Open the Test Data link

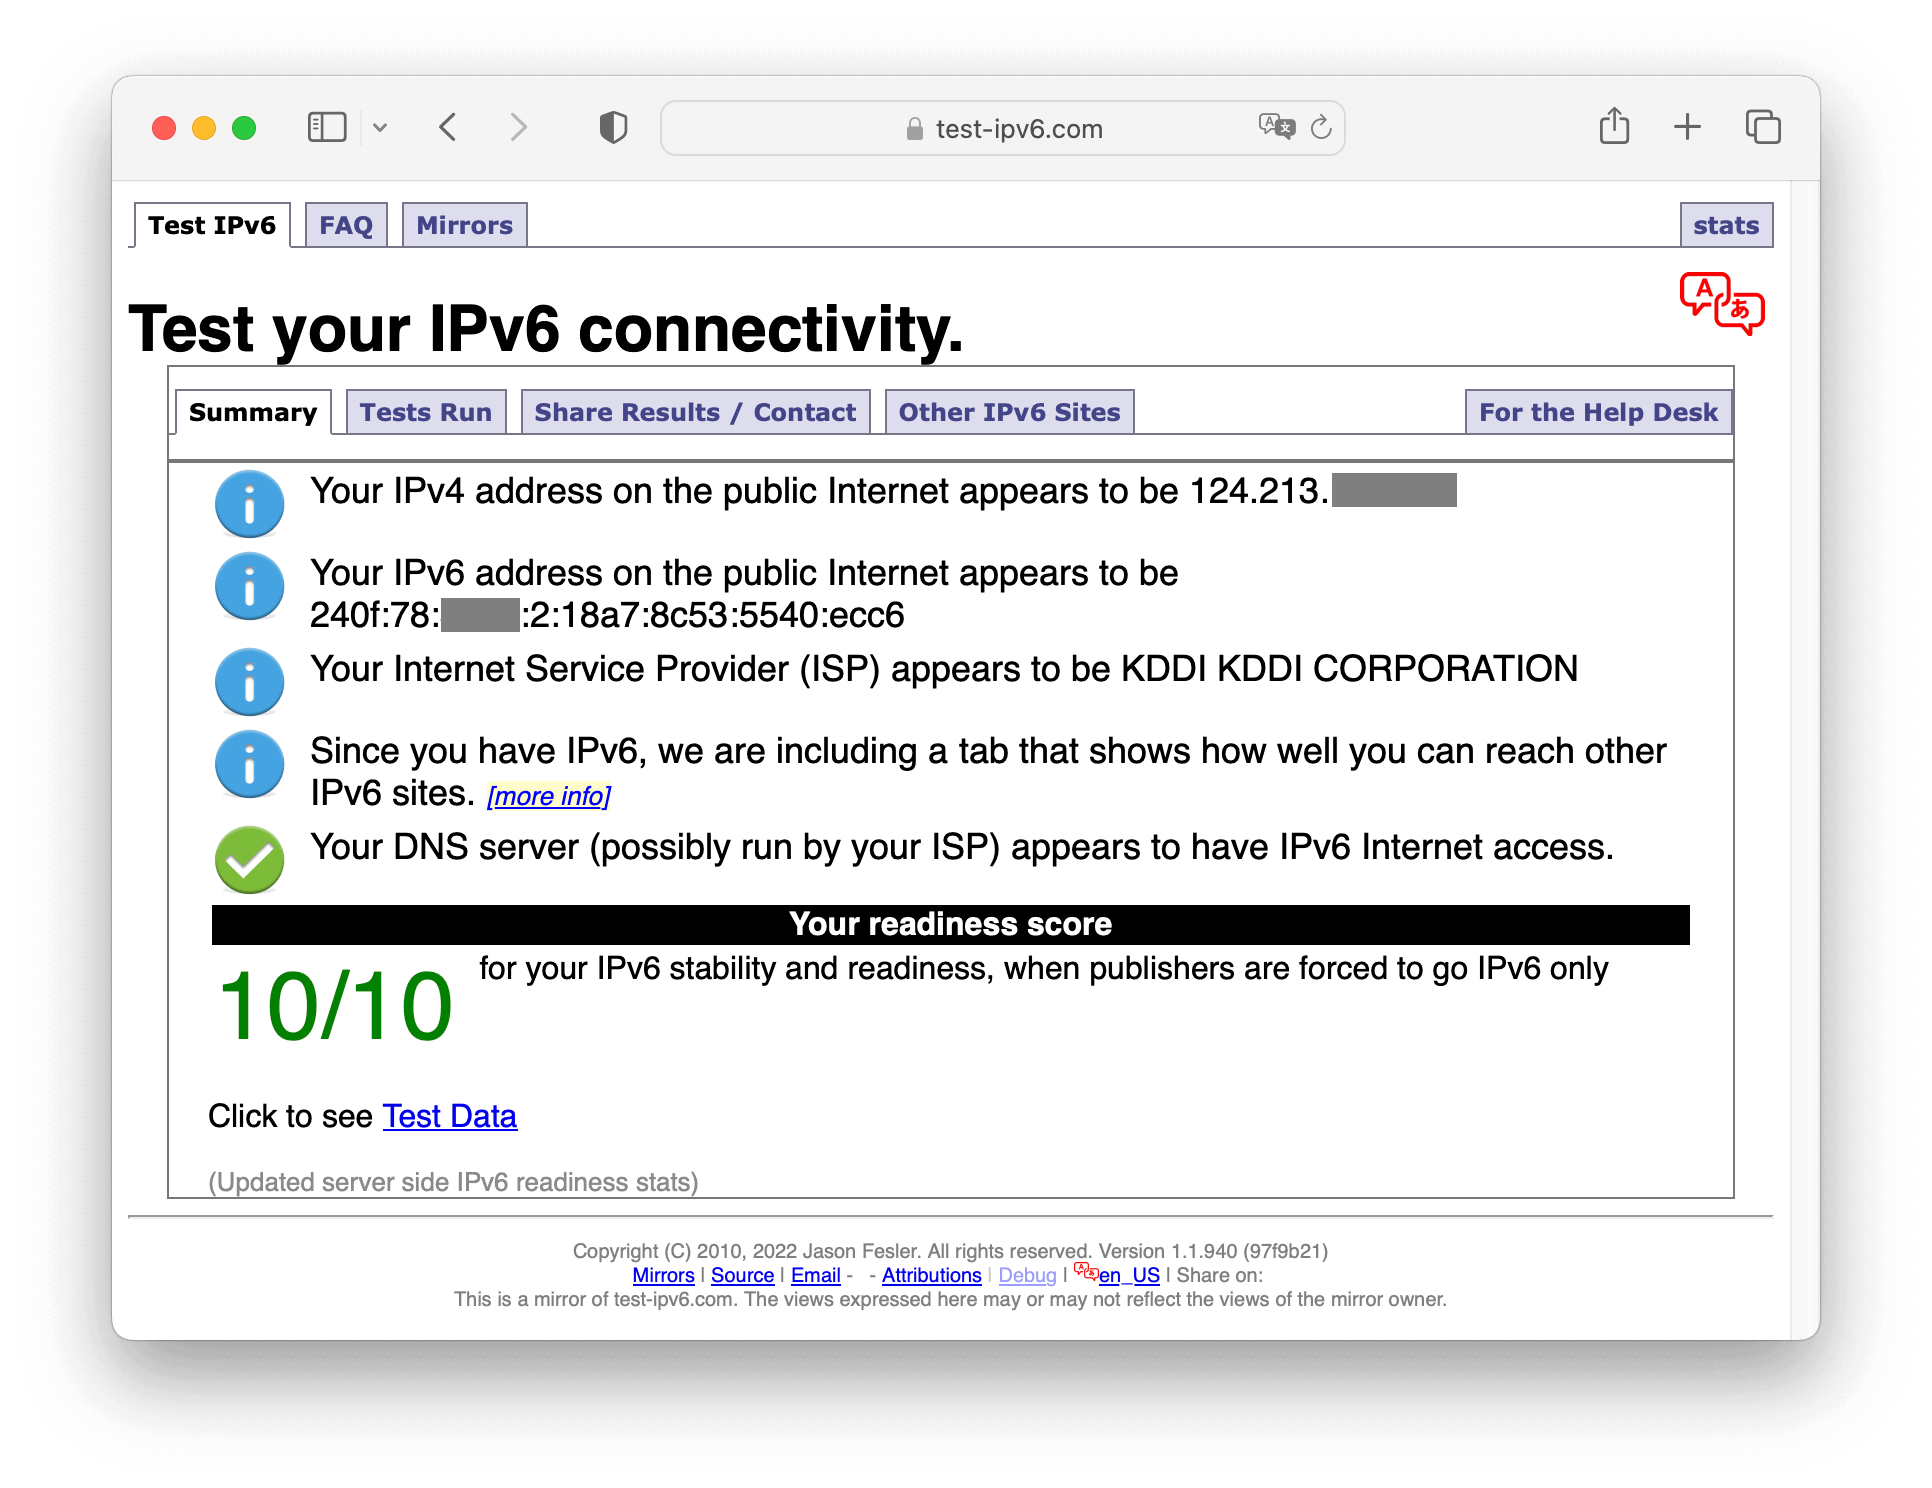[450, 1116]
